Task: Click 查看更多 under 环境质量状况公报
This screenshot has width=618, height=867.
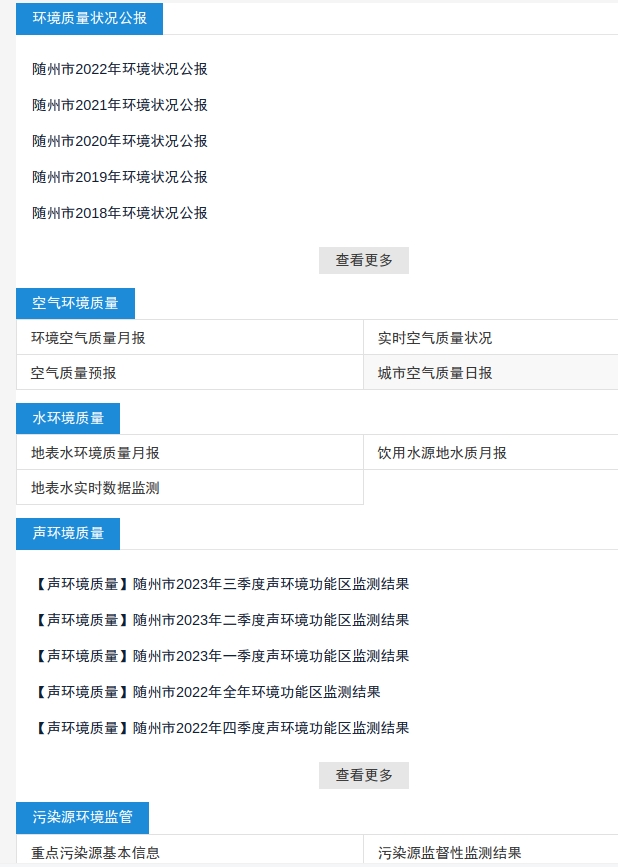Action: [x=364, y=260]
